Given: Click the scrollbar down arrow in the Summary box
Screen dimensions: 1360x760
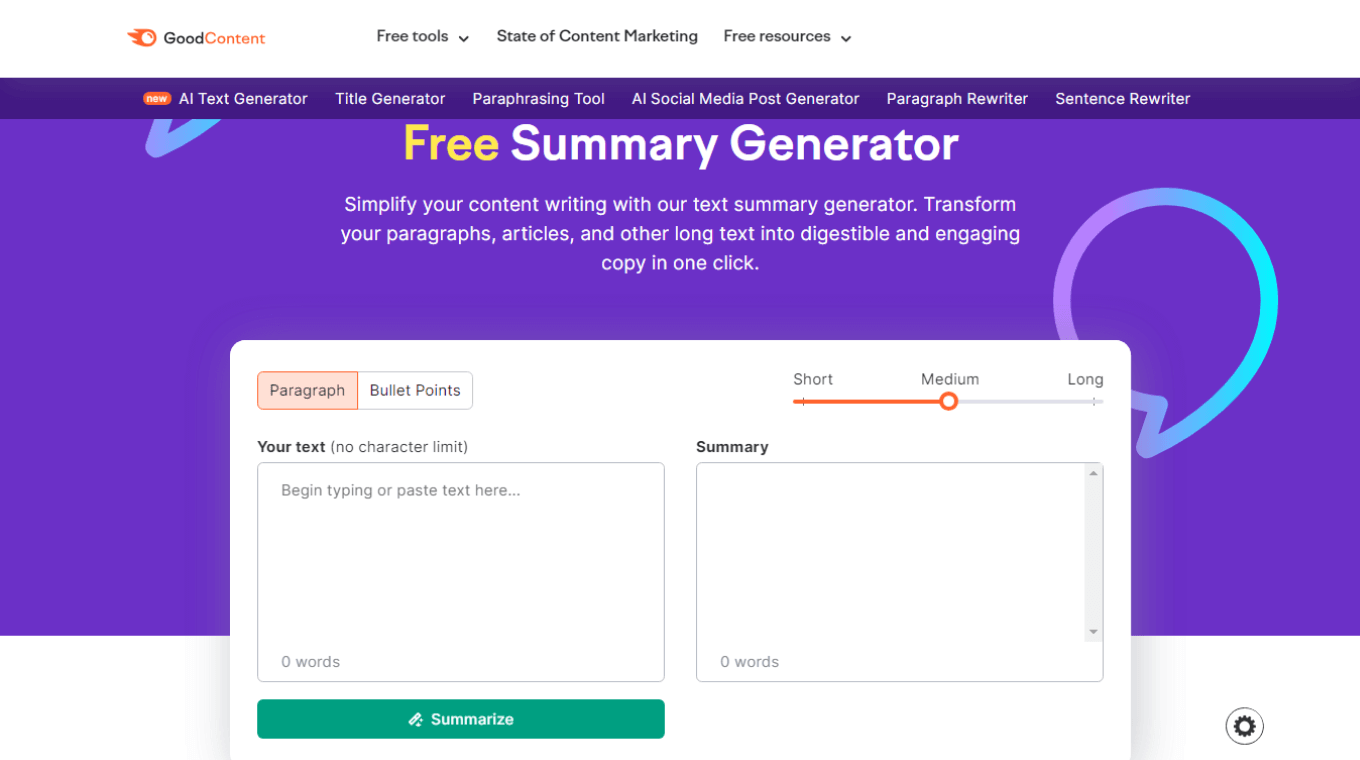Looking at the screenshot, I should tap(1093, 631).
